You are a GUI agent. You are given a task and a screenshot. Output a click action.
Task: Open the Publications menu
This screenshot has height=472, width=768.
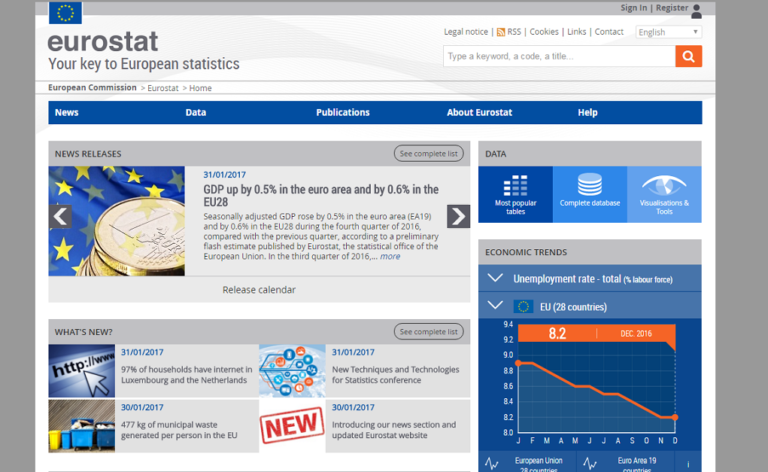coord(343,113)
